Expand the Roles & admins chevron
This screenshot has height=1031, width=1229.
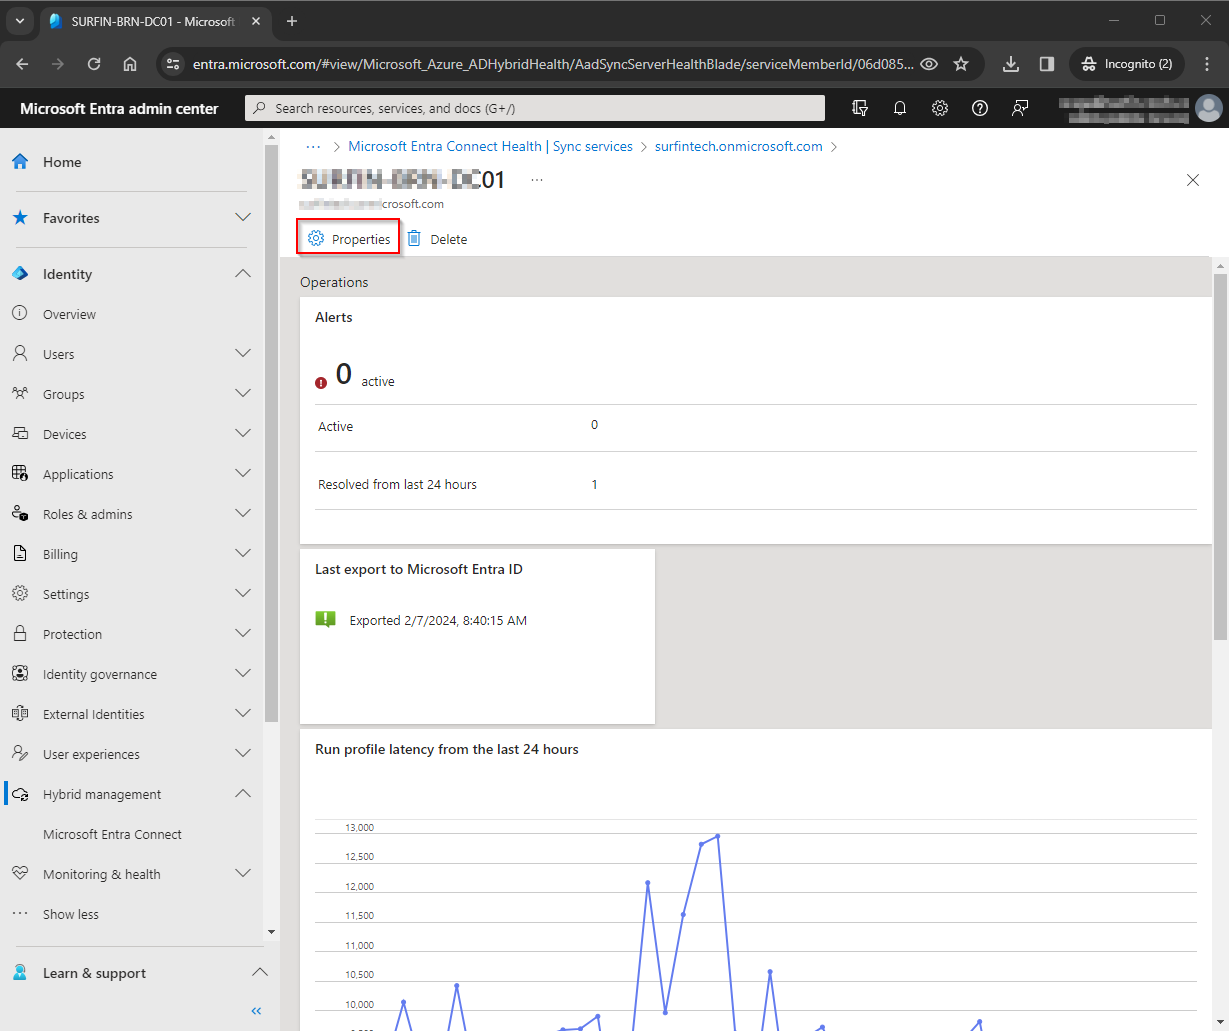pyautogui.click(x=243, y=513)
